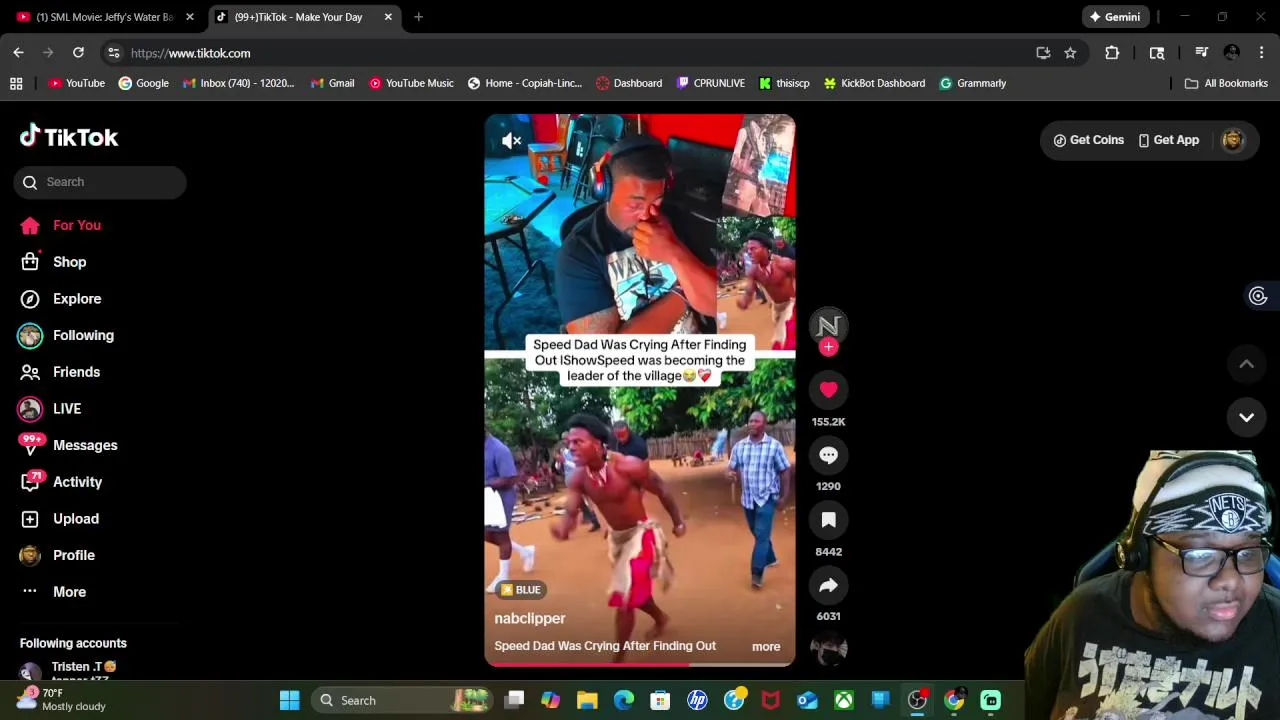The height and width of the screenshot is (720, 1280).
Task: Seek on video progress bar
Action: point(640,664)
